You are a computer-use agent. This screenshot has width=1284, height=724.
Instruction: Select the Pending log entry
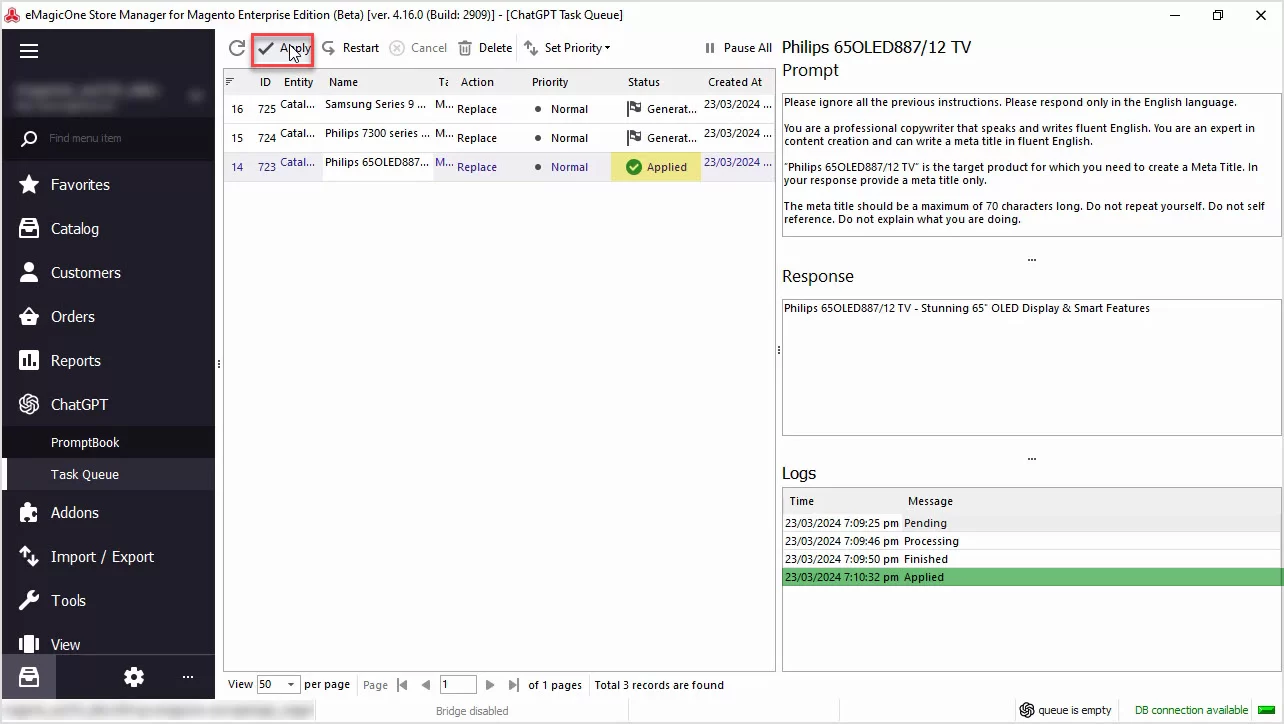[x=1032, y=523]
